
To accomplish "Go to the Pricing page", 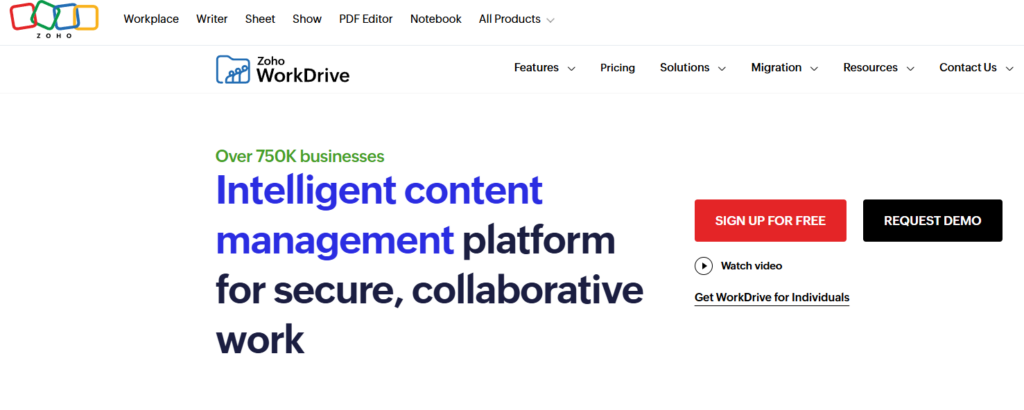I will coord(617,67).
